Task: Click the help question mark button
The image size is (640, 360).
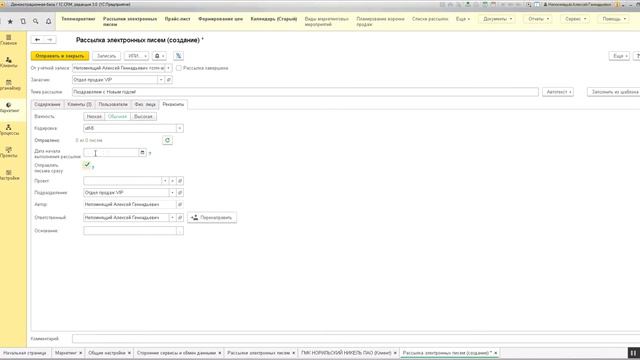Action: click(x=637, y=56)
